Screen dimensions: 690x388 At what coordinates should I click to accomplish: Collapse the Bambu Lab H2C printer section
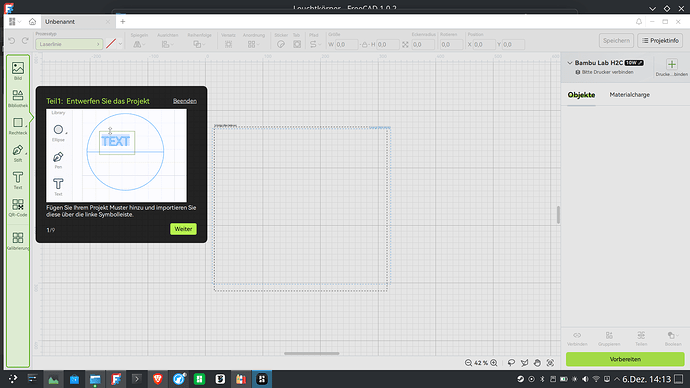point(570,63)
